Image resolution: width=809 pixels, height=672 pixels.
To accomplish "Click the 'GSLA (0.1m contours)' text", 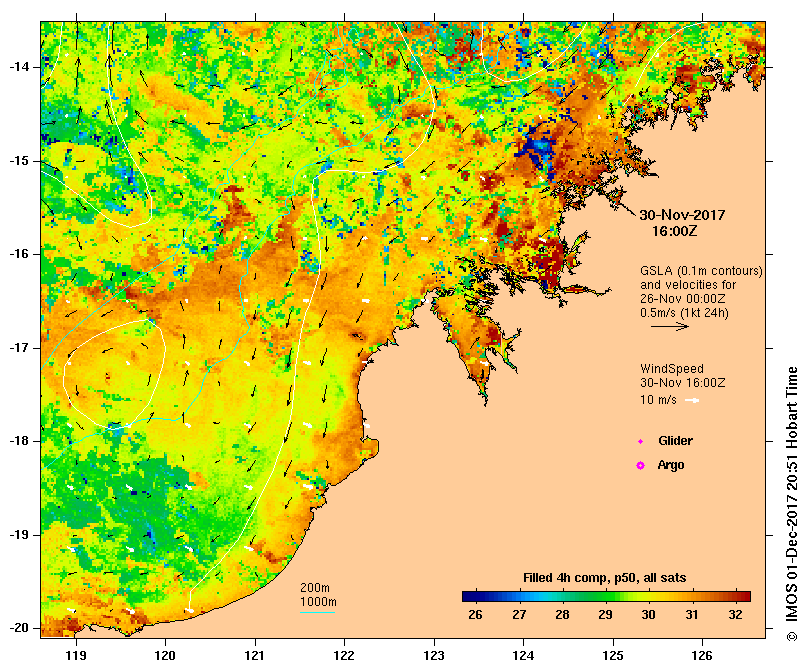I will pos(701,271).
